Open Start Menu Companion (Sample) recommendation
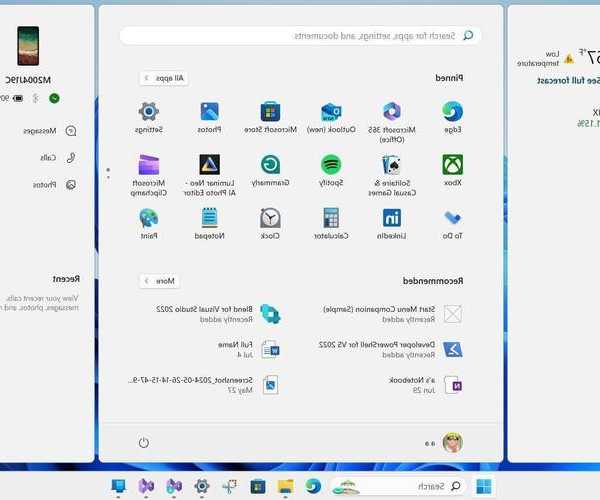The height and width of the screenshot is (500, 600). click(x=393, y=314)
